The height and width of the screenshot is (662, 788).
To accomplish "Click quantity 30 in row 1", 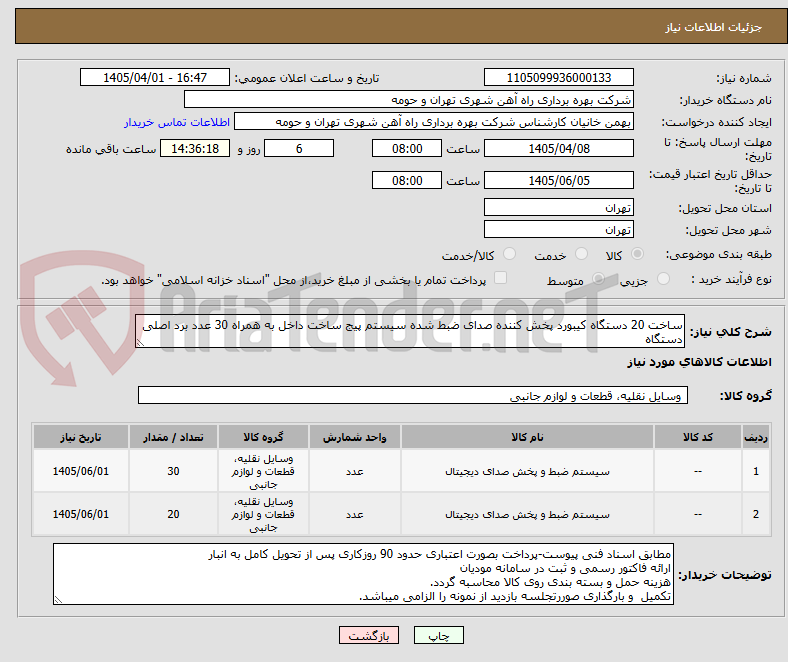I will click(x=173, y=471).
